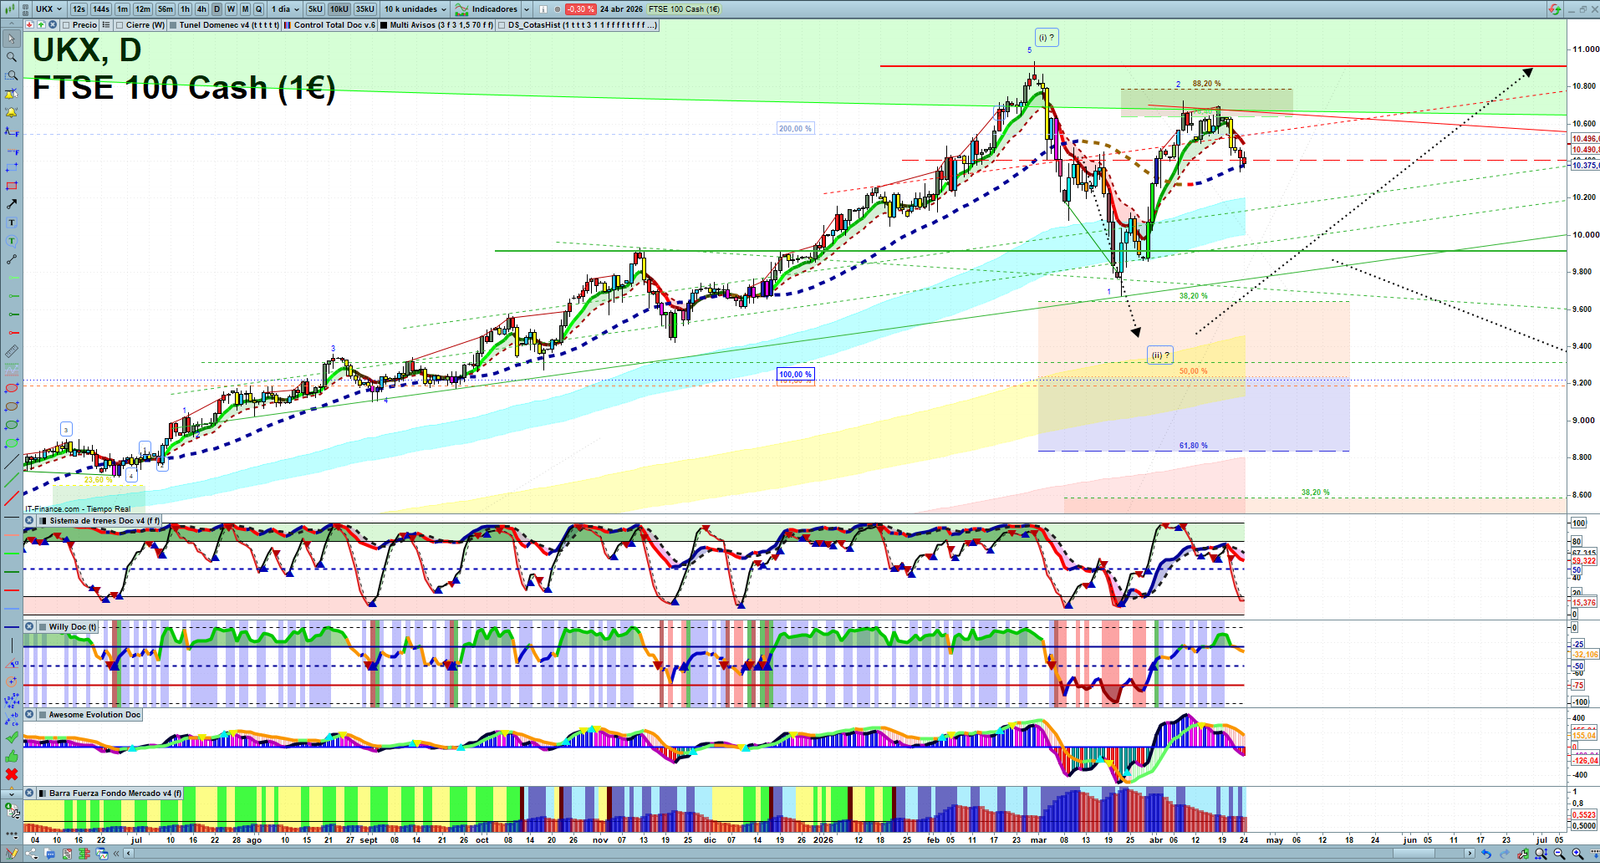Click the Awesome Evolution Doc color swatch
This screenshot has height=863, width=1600.
42,715
